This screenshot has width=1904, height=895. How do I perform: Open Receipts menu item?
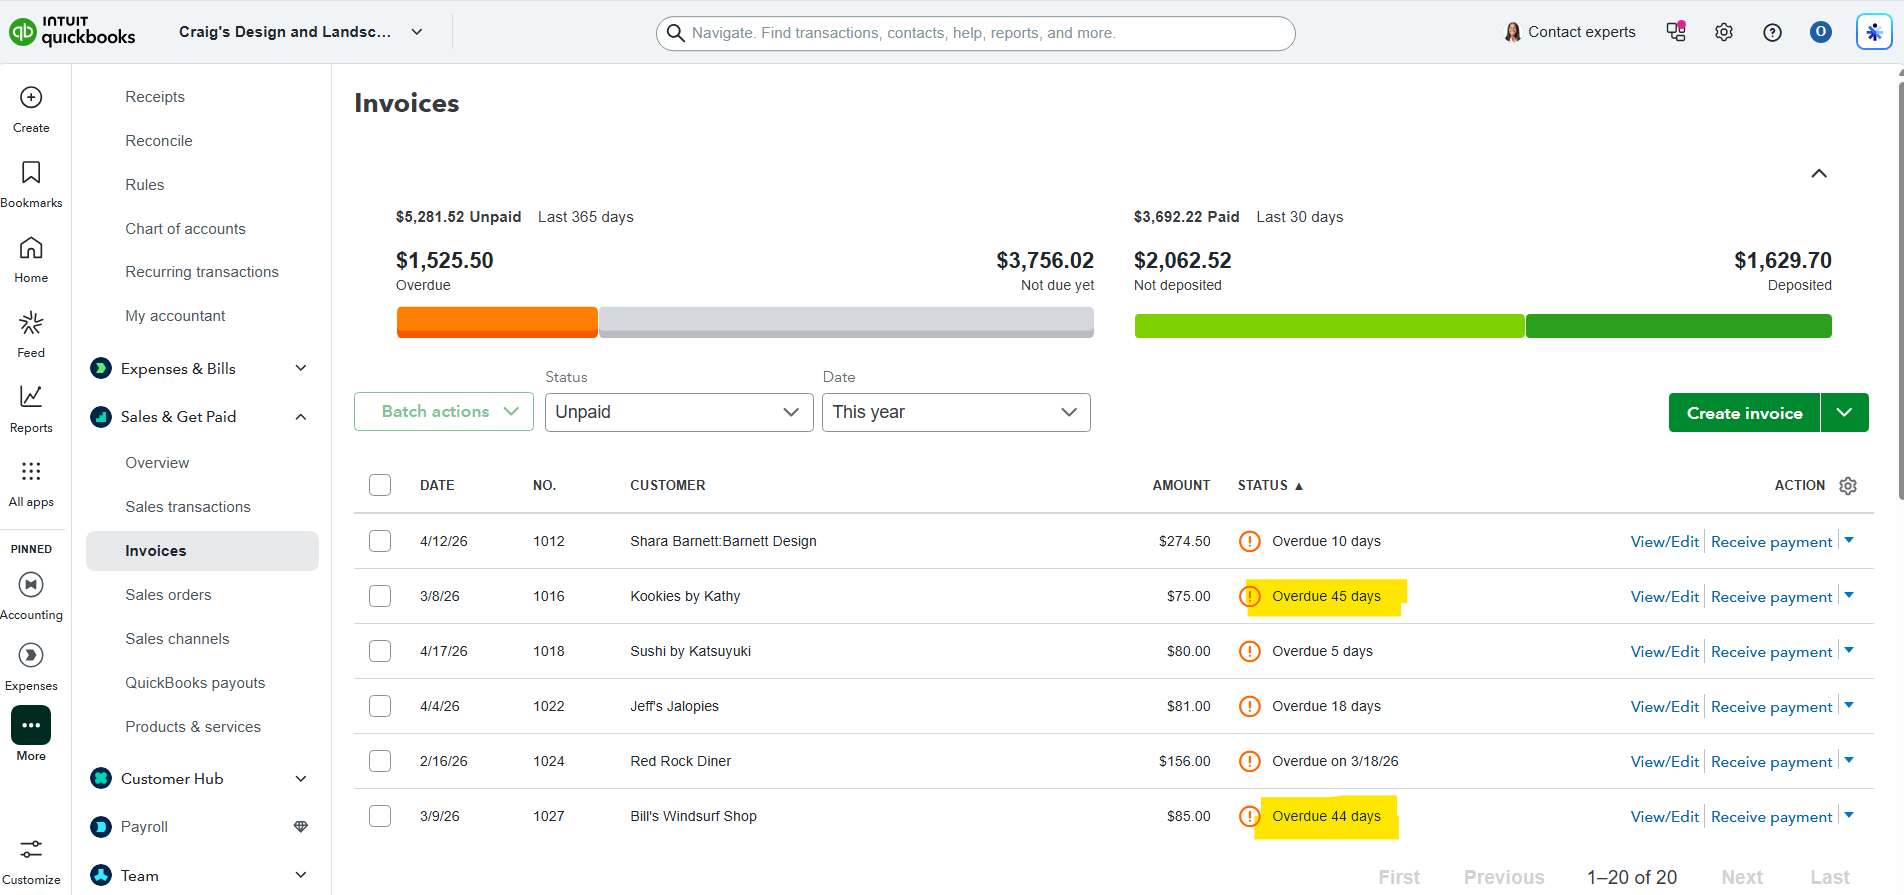(x=155, y=97)
